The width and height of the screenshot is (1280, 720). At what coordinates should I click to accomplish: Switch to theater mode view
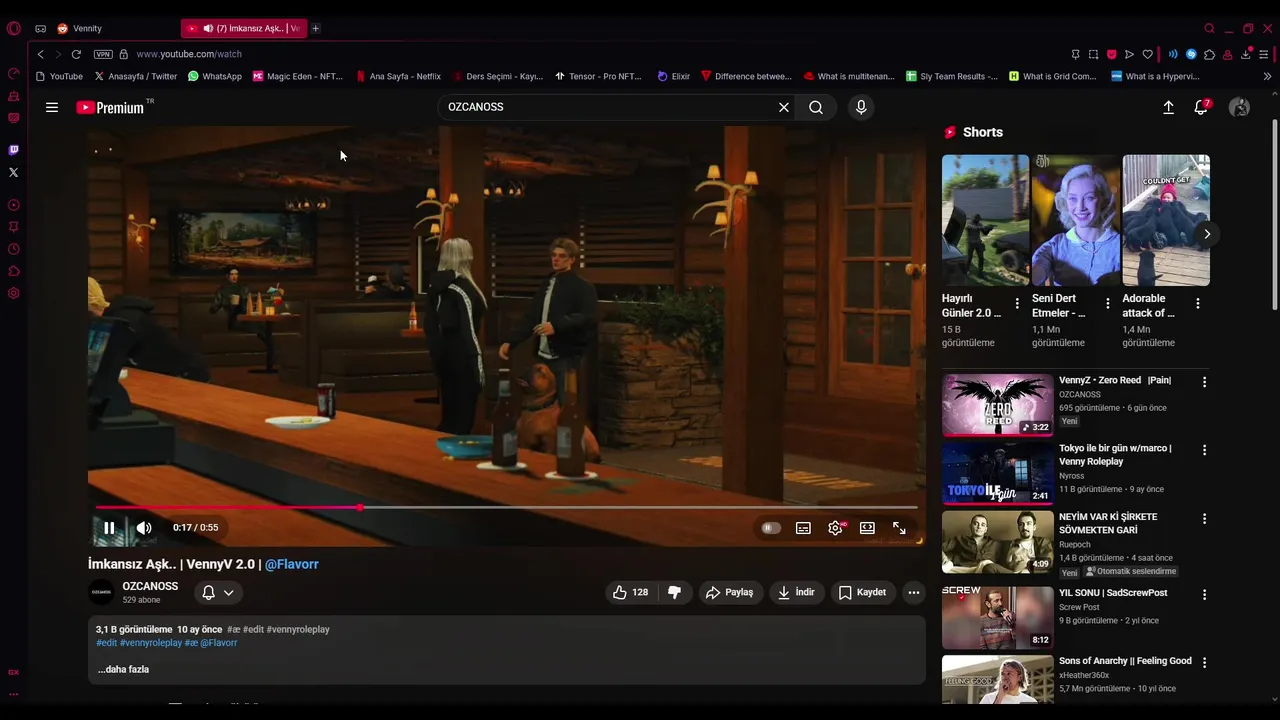[x=867, y=528]
